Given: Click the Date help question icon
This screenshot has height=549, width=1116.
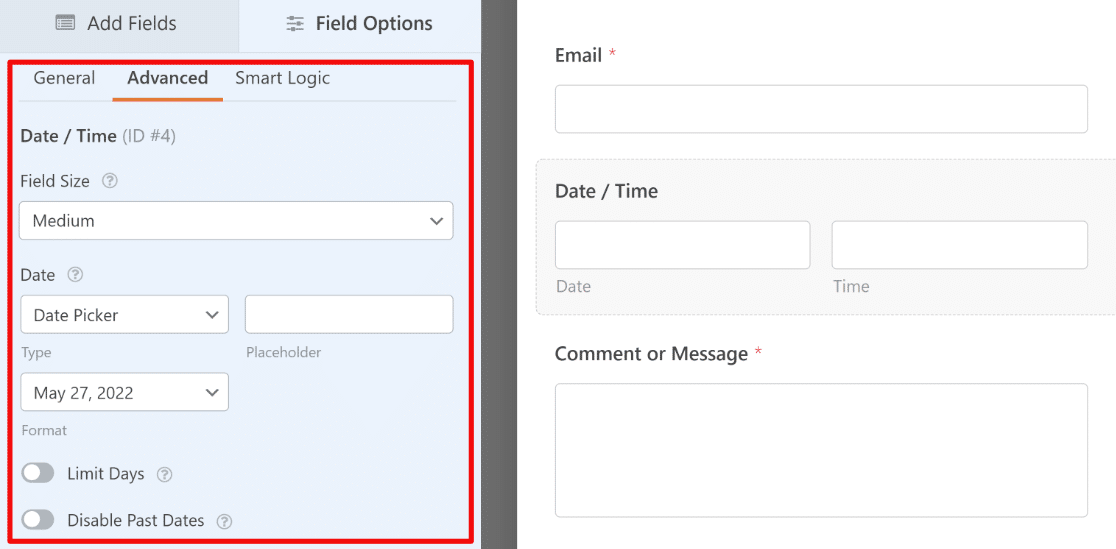Looking at the screenshot, I should coord(75,274).
